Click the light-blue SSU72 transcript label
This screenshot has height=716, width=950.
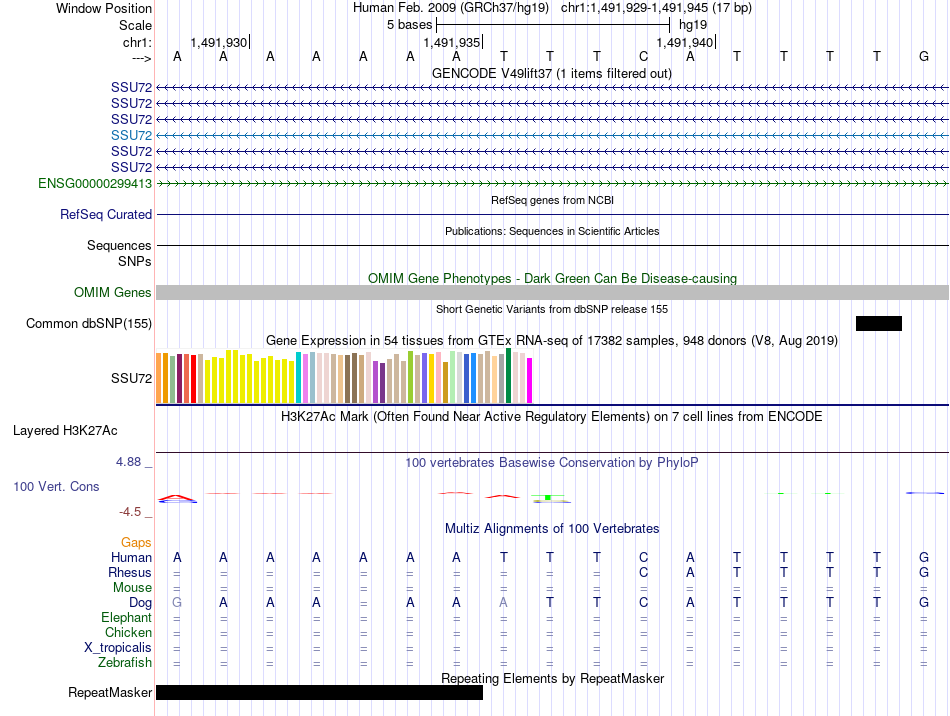pos(131,135)
